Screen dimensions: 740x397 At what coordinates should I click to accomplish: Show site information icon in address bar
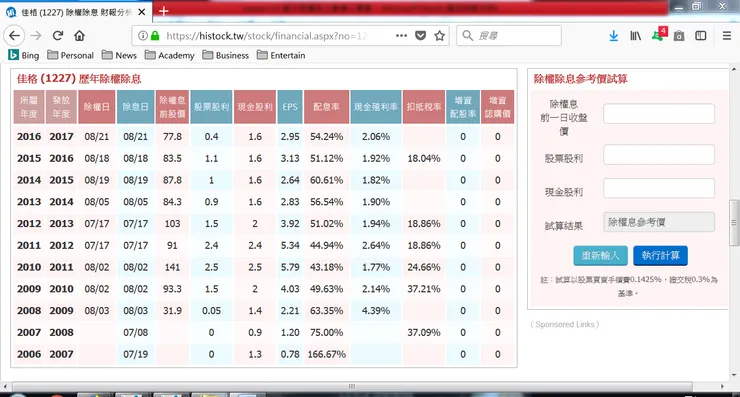[142, 35]
